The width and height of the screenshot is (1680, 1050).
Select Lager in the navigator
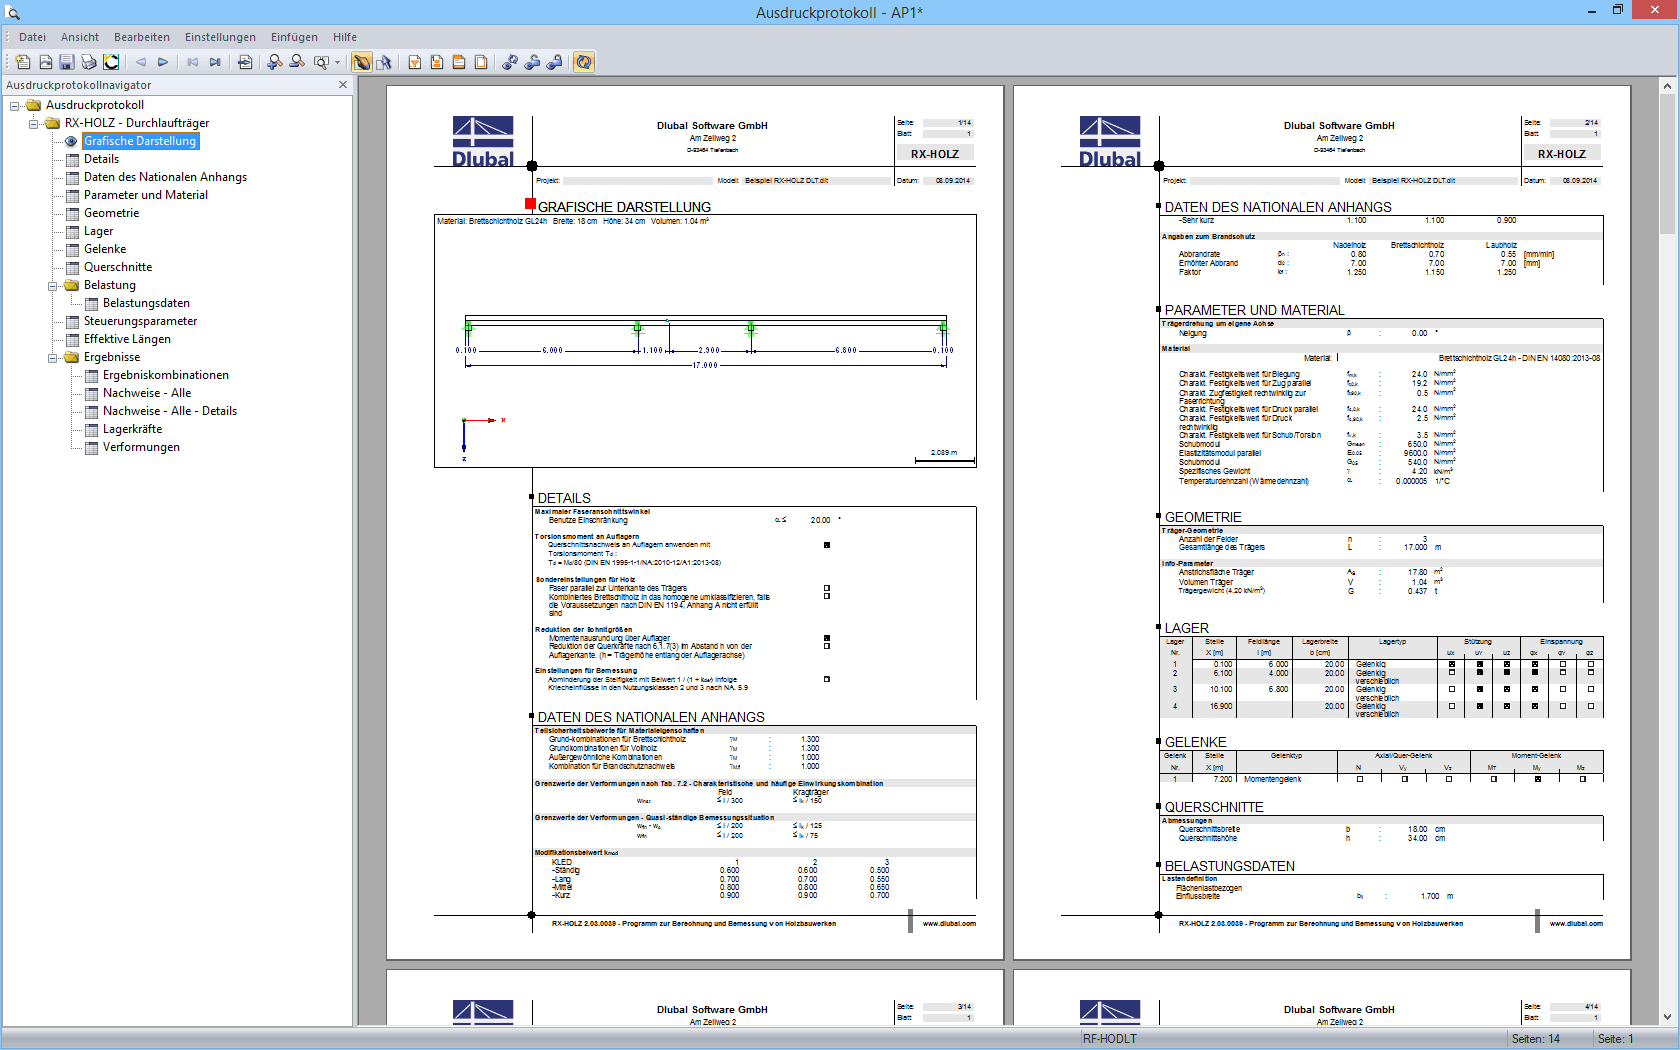(x=99, y=231)
